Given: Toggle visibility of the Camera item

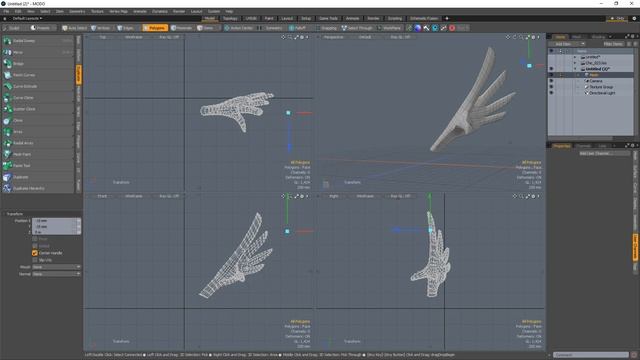Looking at the screenshot, I should (x=551, y=81).
